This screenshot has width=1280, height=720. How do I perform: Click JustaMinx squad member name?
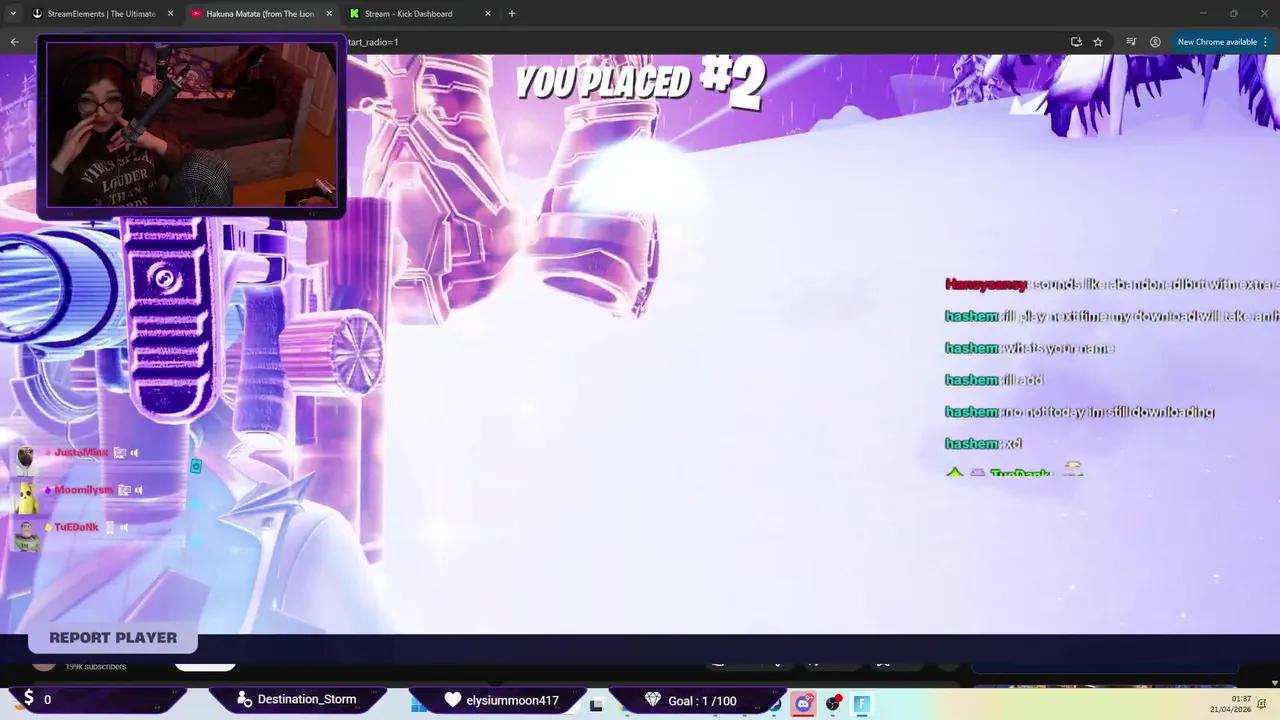click(81, 453)
